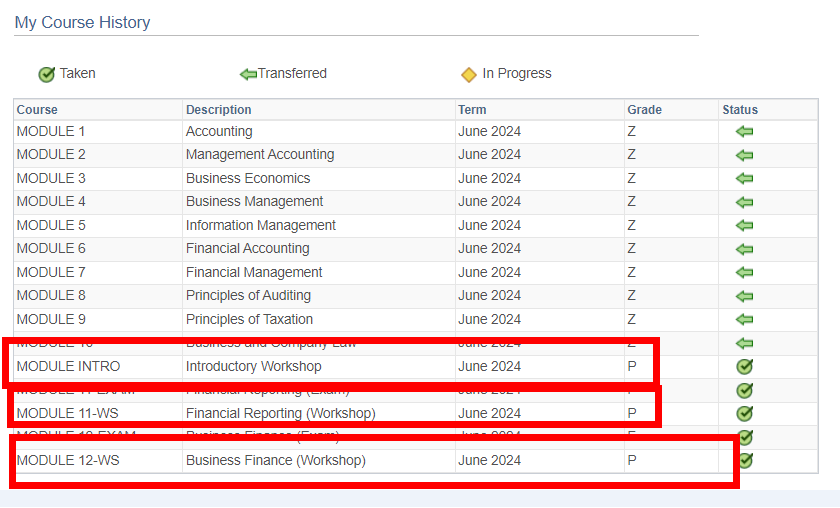Click MODULE 5 transferred arrow status icon

[744, 226]
